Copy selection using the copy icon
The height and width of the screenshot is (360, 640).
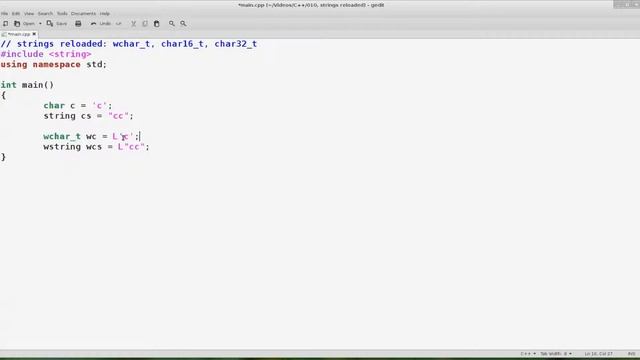coord(145,24)
